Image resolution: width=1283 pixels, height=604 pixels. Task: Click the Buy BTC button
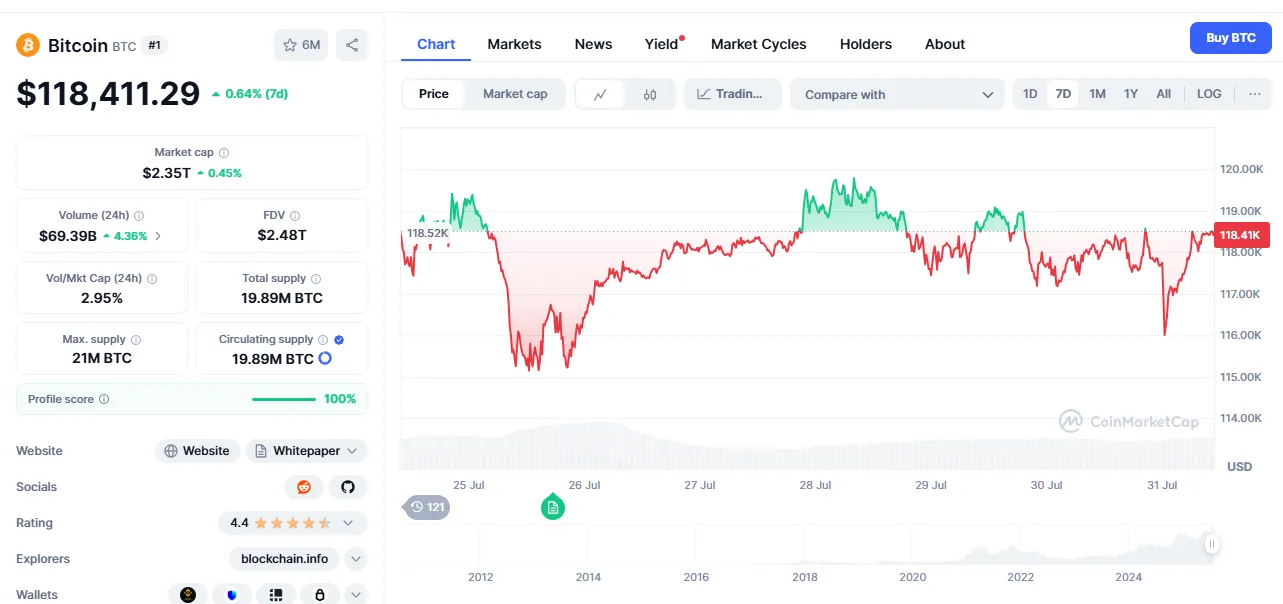click(1230, 38)
